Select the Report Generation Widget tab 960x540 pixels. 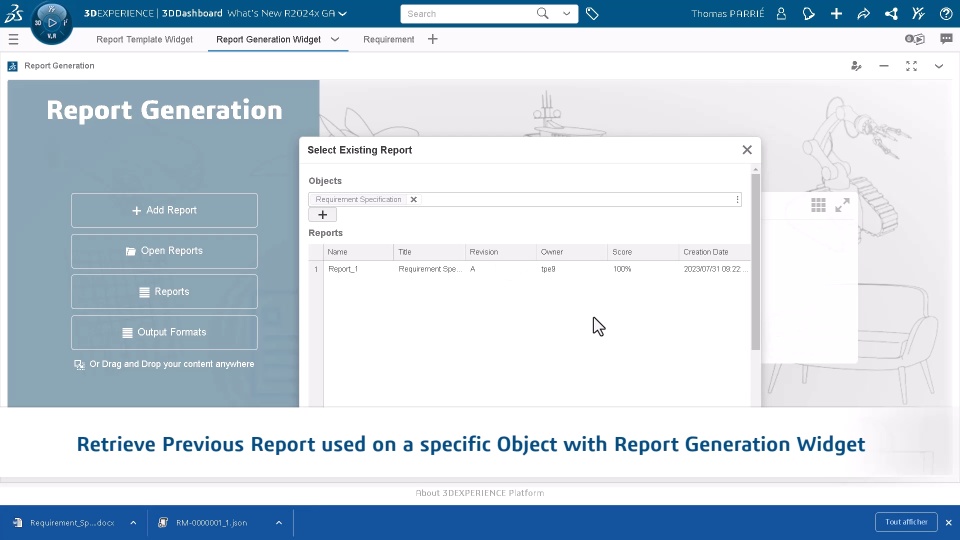pos(268,39)
